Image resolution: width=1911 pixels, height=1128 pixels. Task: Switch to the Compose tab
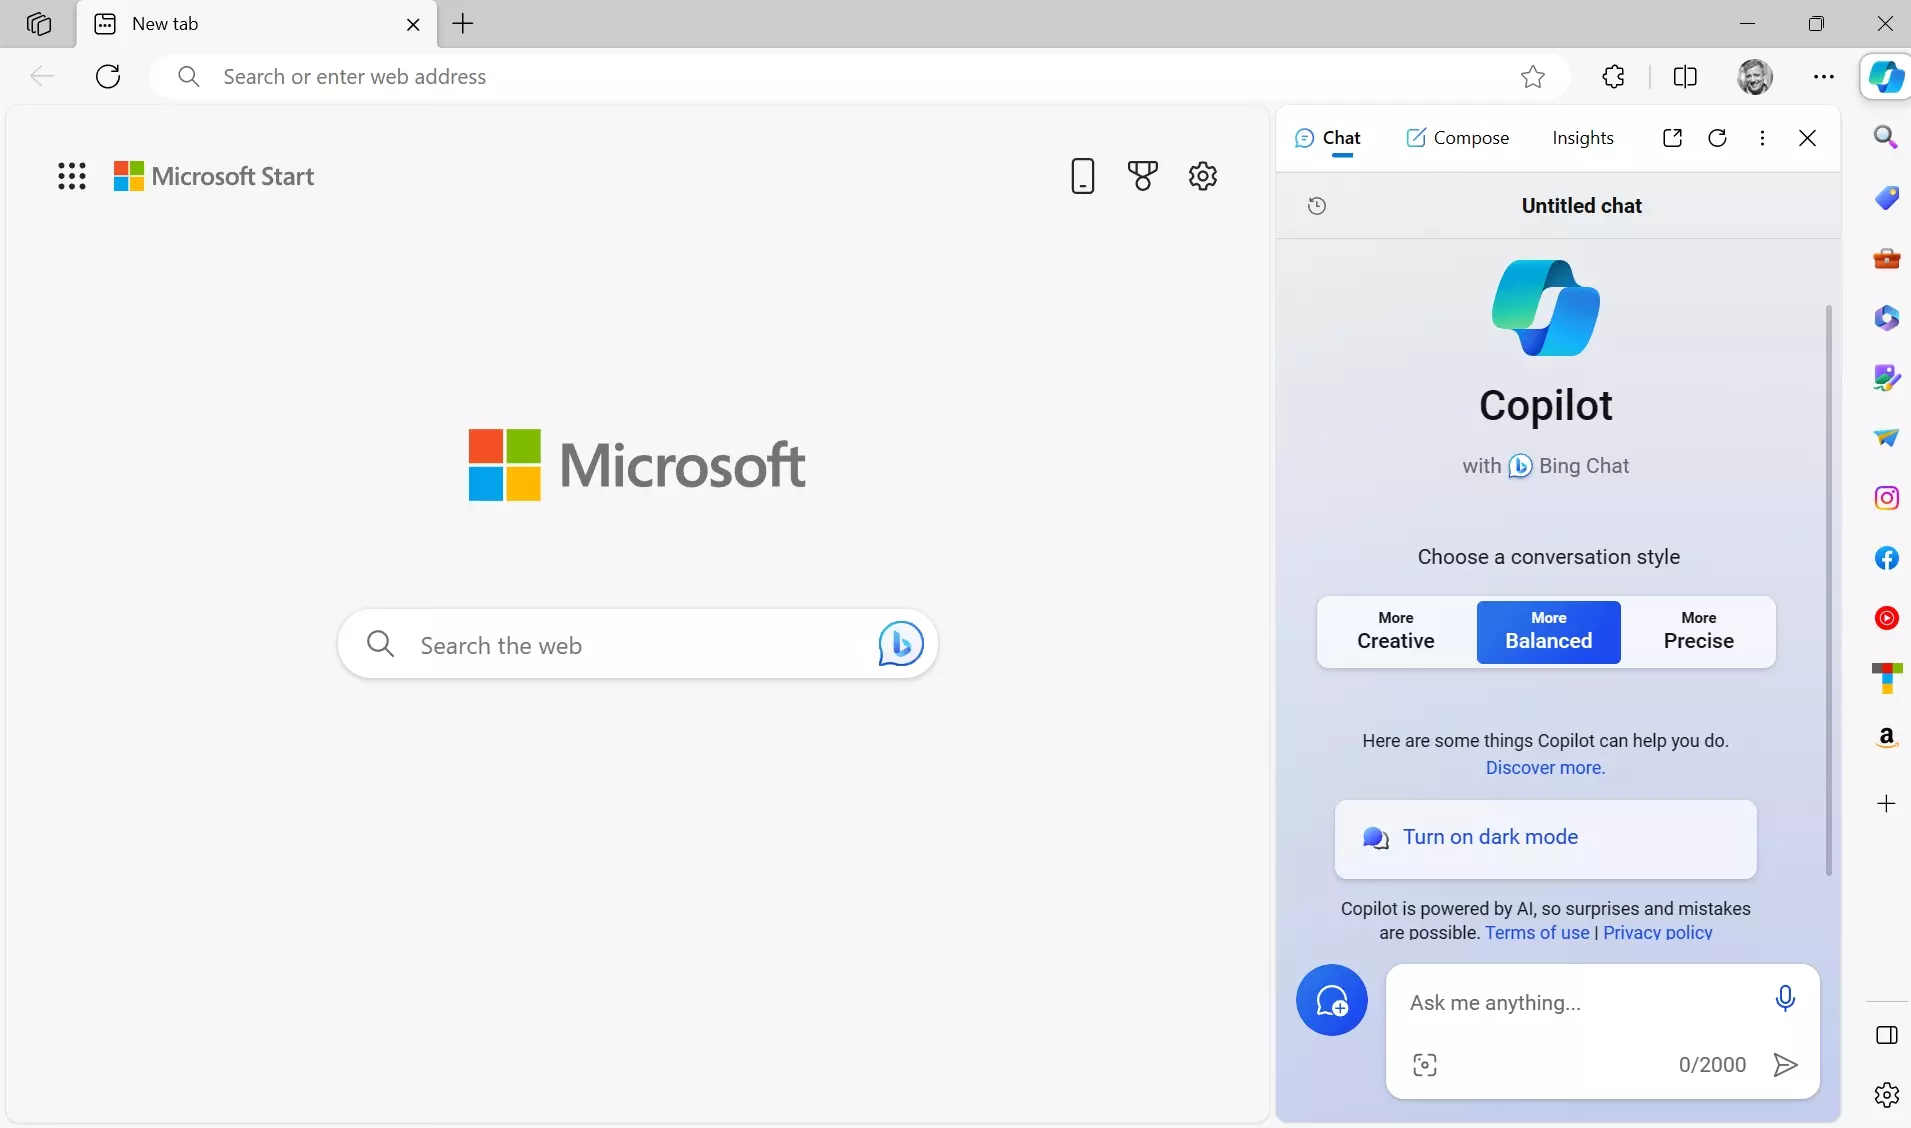point(1457,138)
